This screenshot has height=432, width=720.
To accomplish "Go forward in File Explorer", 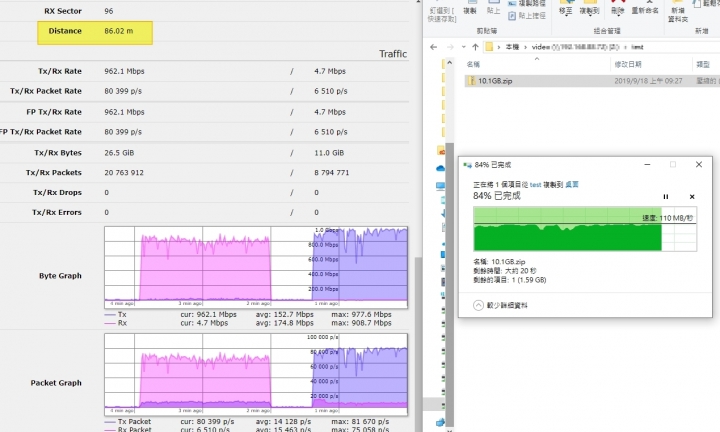I will point(450,47).
